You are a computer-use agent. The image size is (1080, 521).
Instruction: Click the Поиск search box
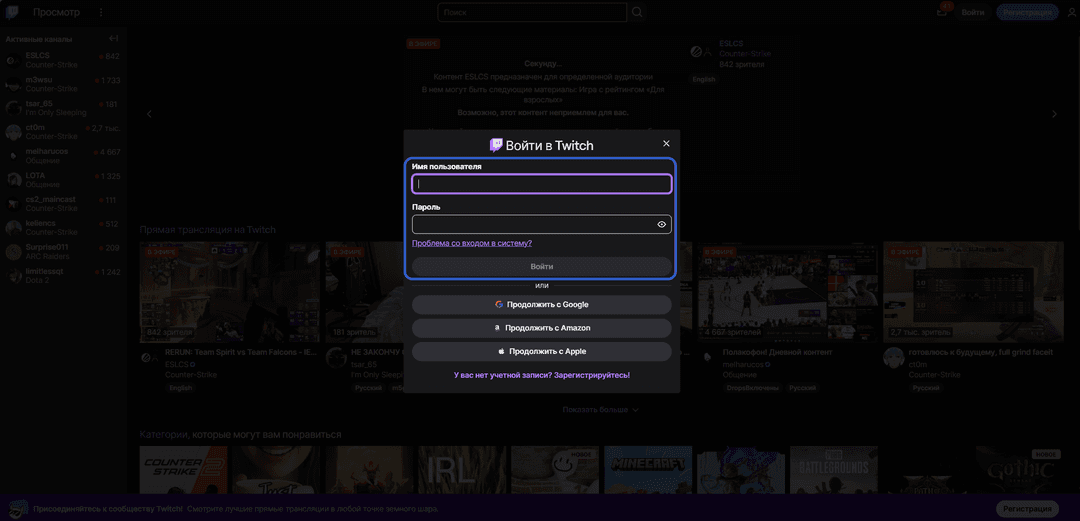532,12
